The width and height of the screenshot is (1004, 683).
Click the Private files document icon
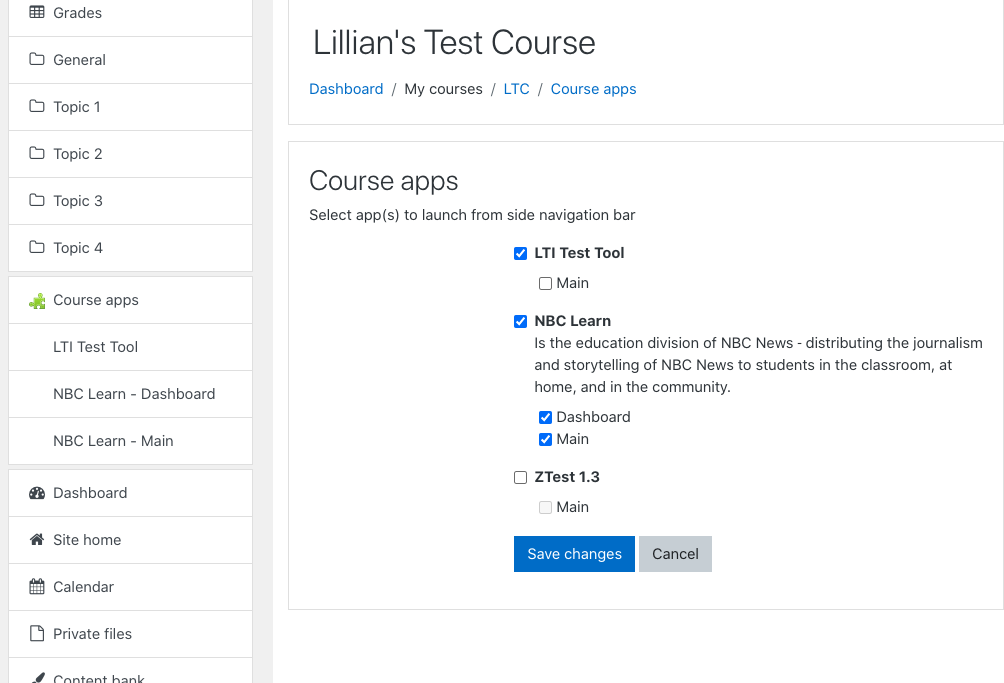pos(37,634)
